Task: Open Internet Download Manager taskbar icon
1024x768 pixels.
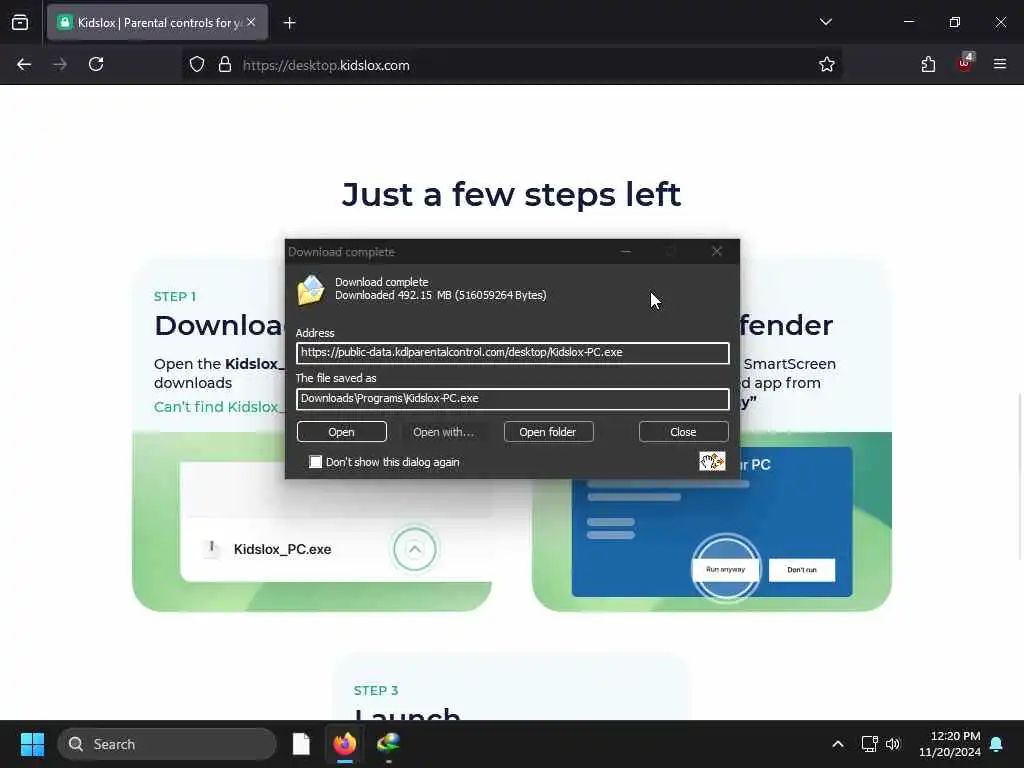Action: click(x=389, y=744)
